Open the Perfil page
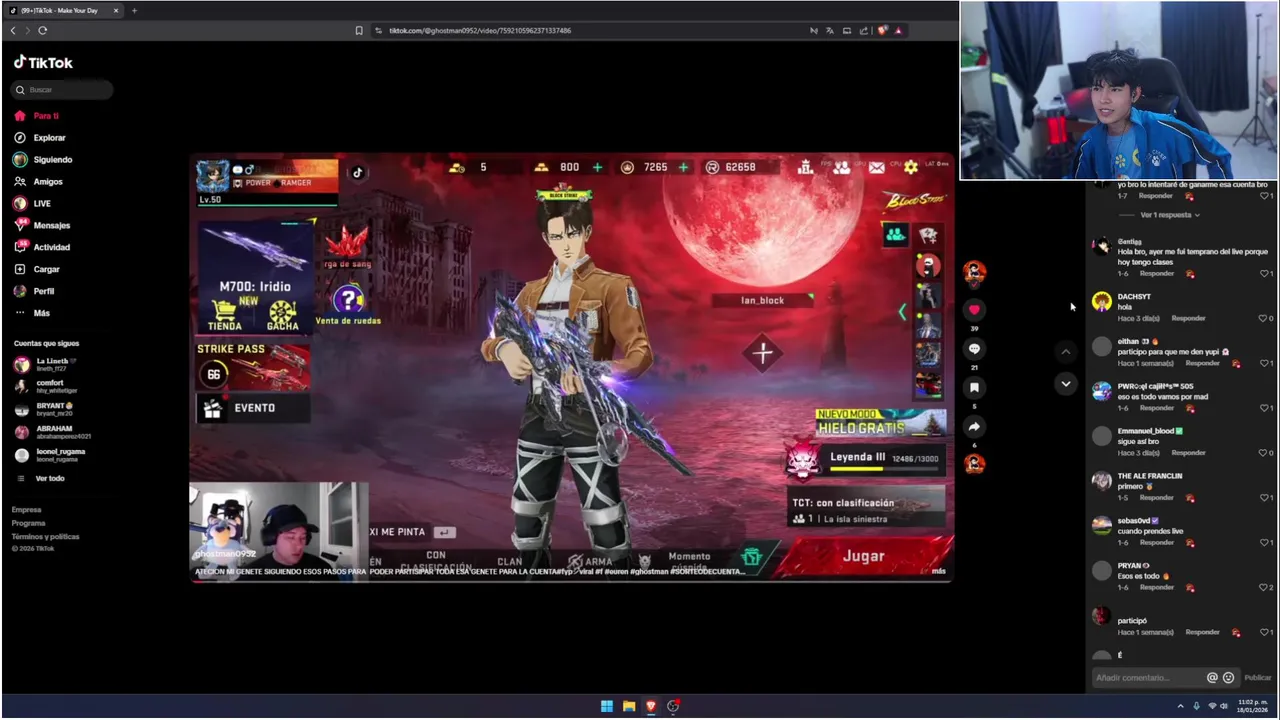The image size is (1280, 720). click(43, 292)
